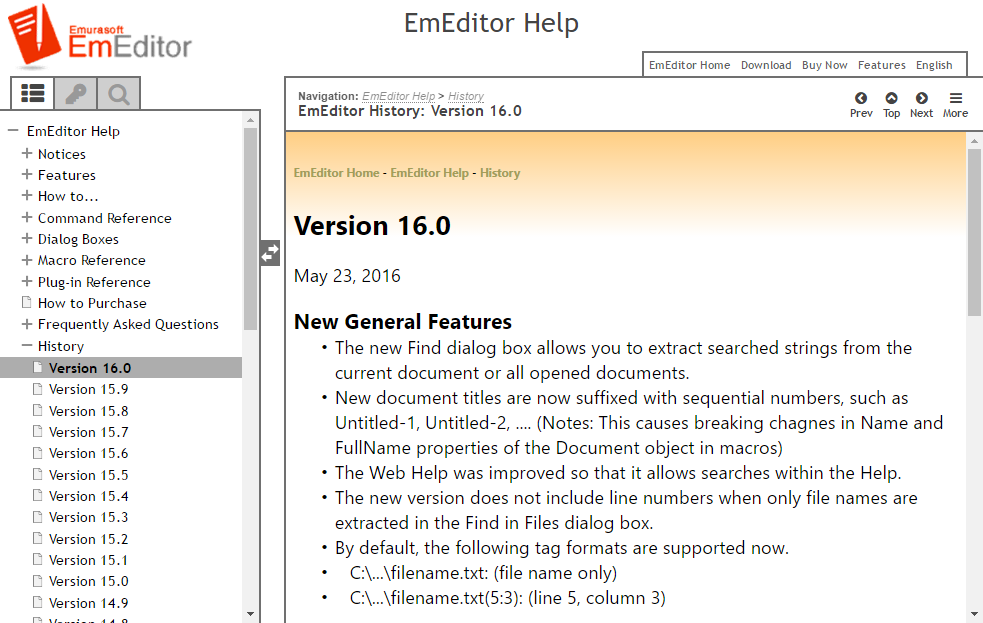Image resolution: width=983 pixels, height=623 pixels.
Task: Click the tree pane scroll-up arrow
Action: [250, 119]
